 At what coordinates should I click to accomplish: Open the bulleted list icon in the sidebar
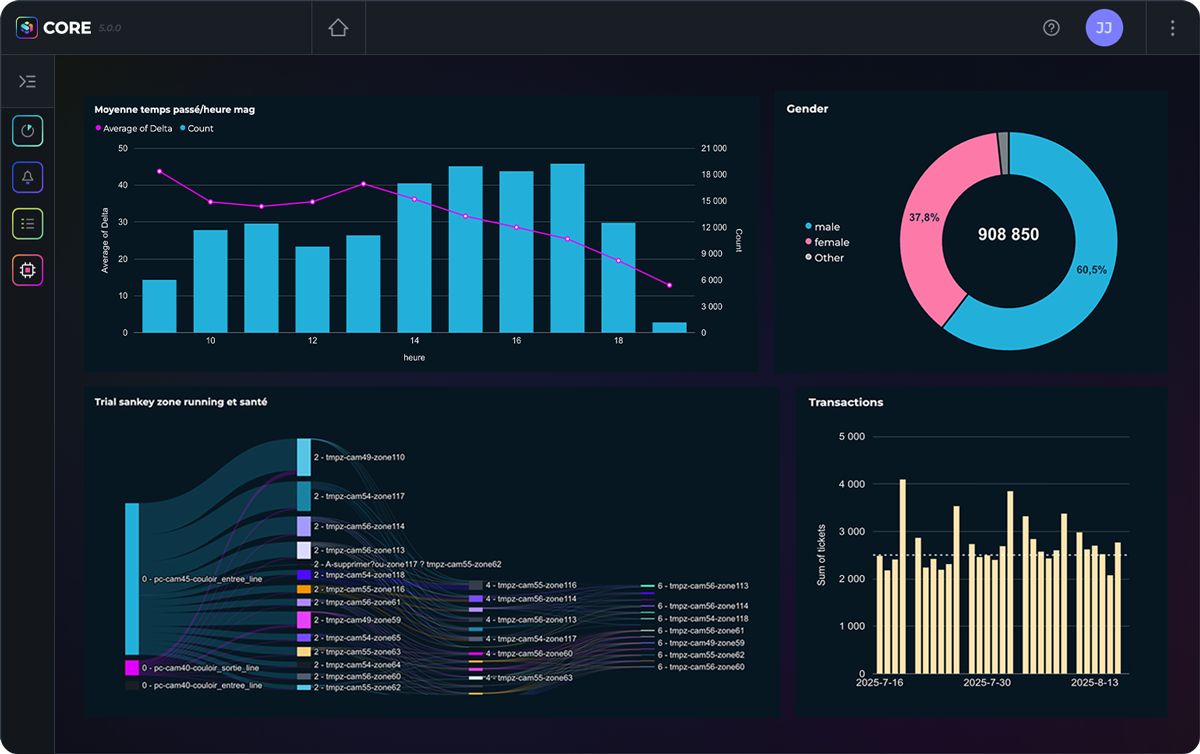tap(27, 224)
